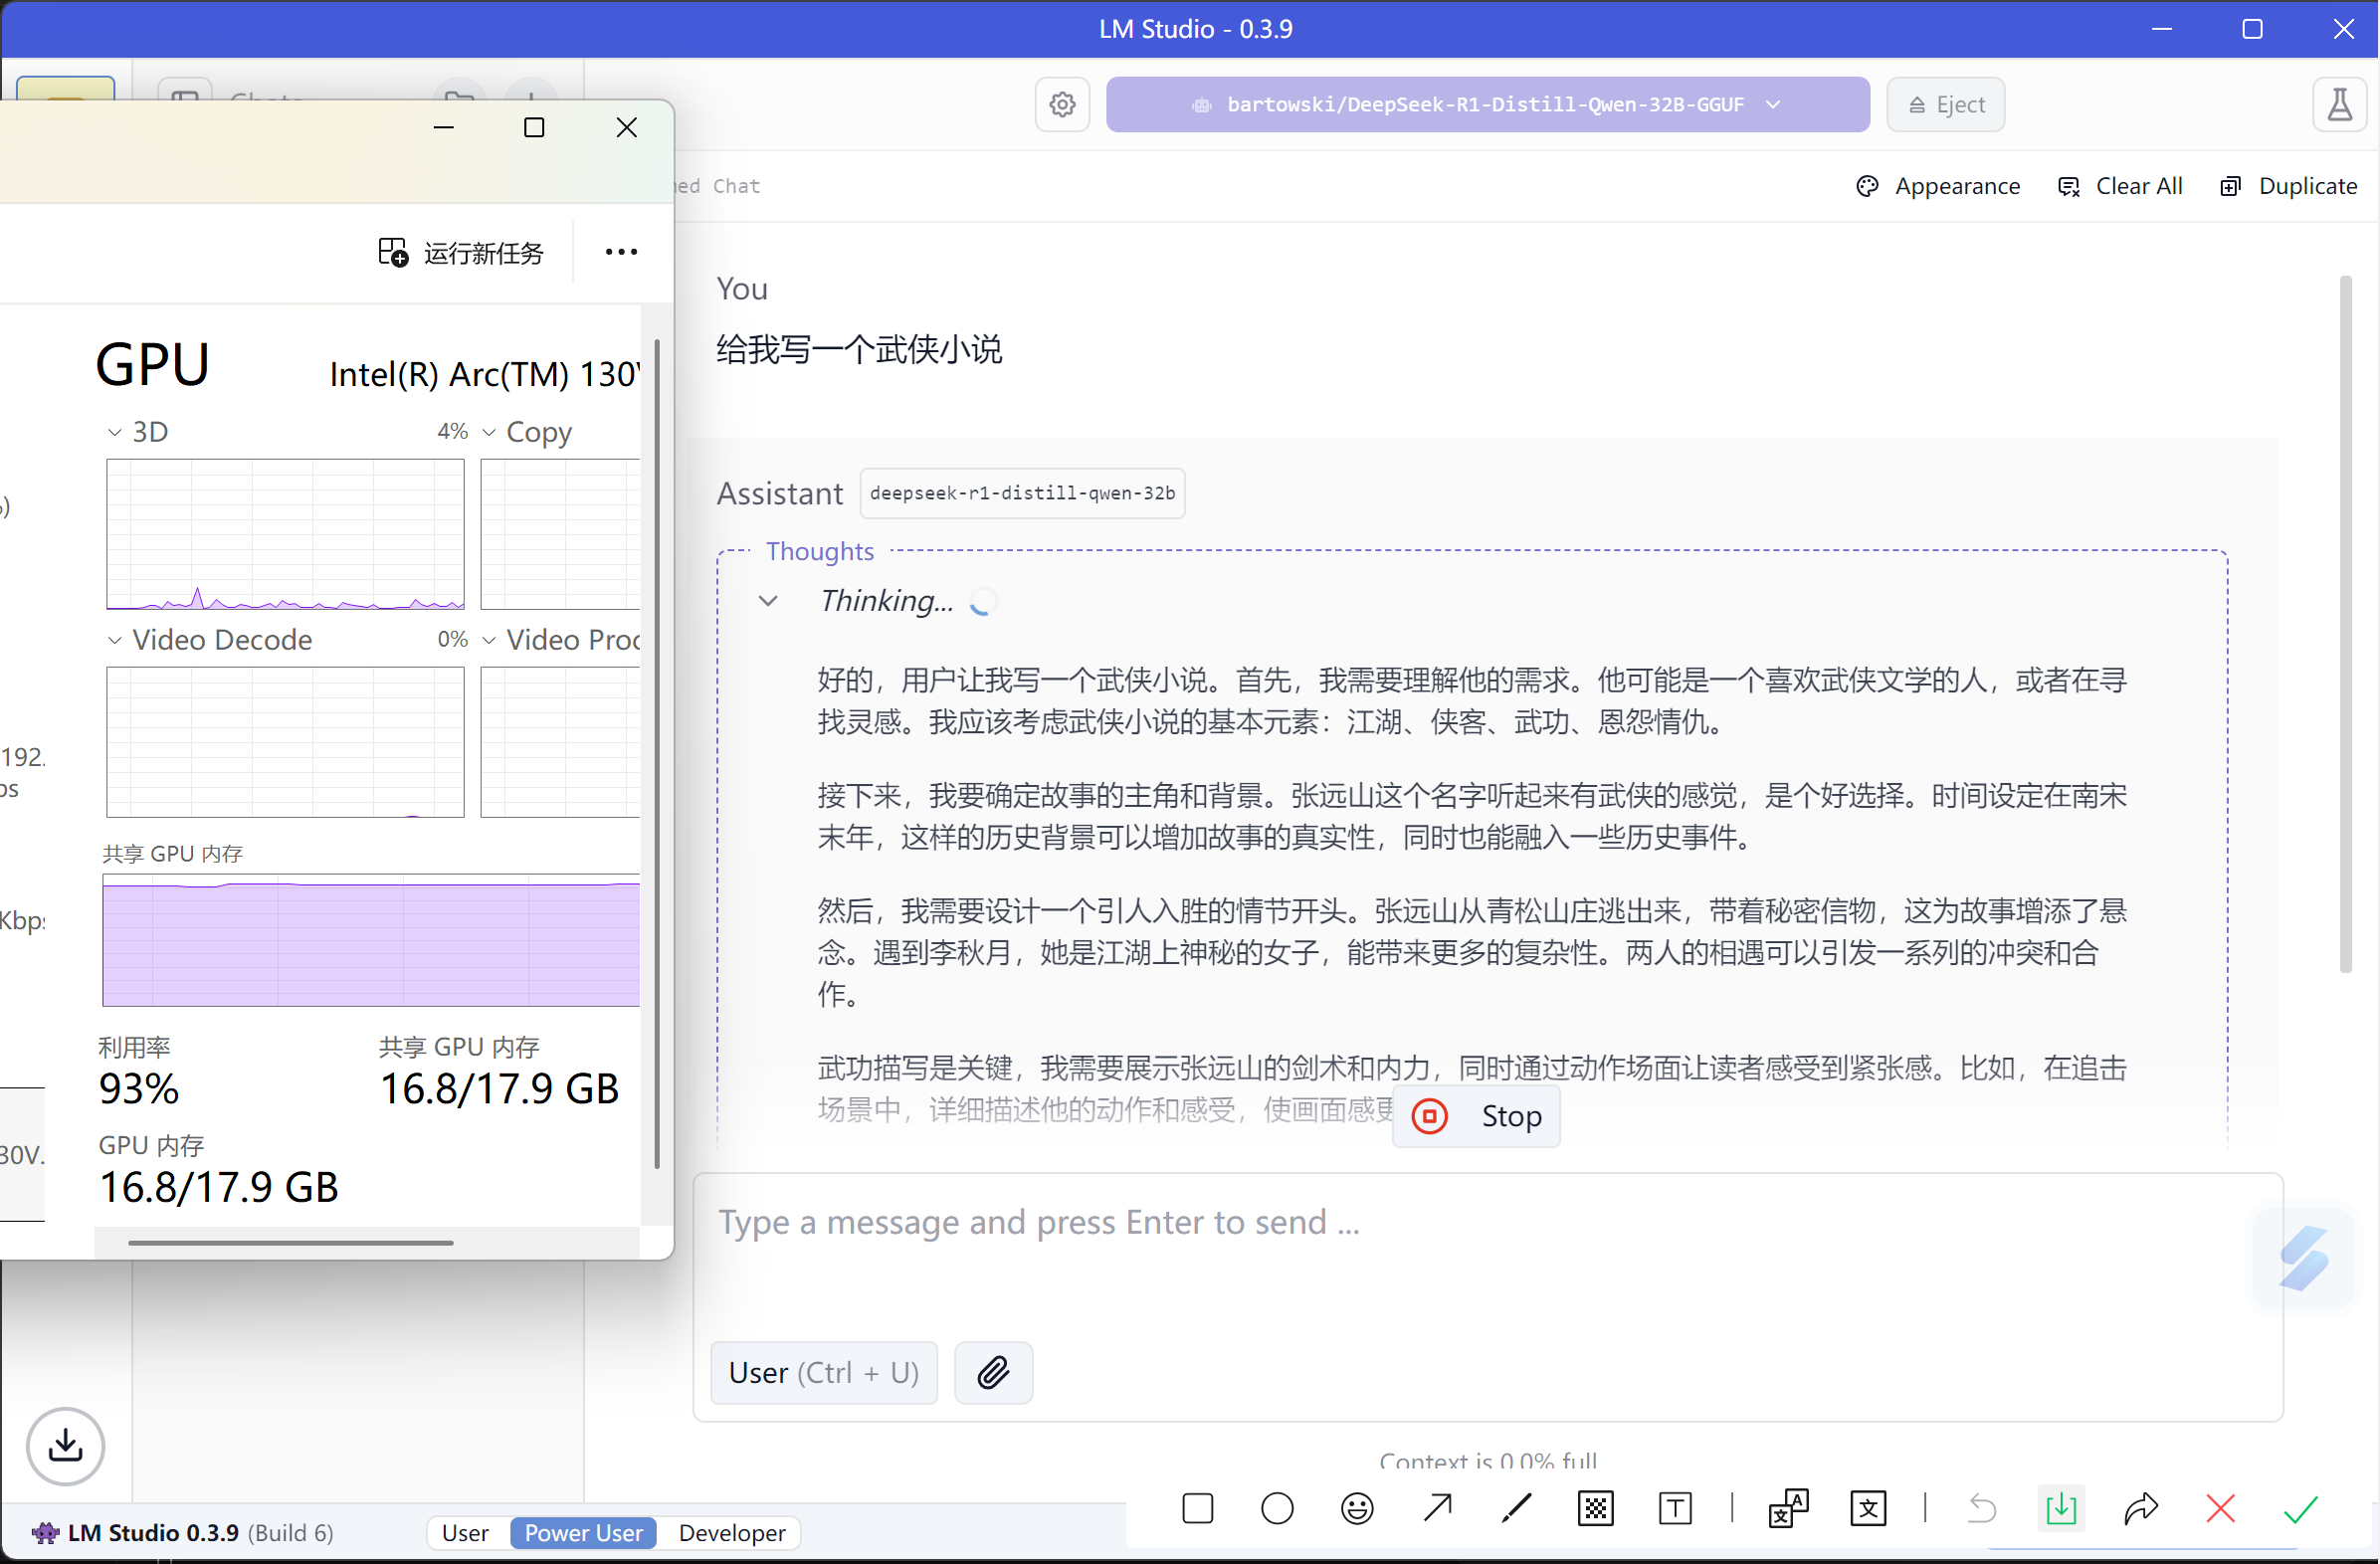Toggle Power User mode
This screenshot has height=1564, width=2380.
point(583,1532)
